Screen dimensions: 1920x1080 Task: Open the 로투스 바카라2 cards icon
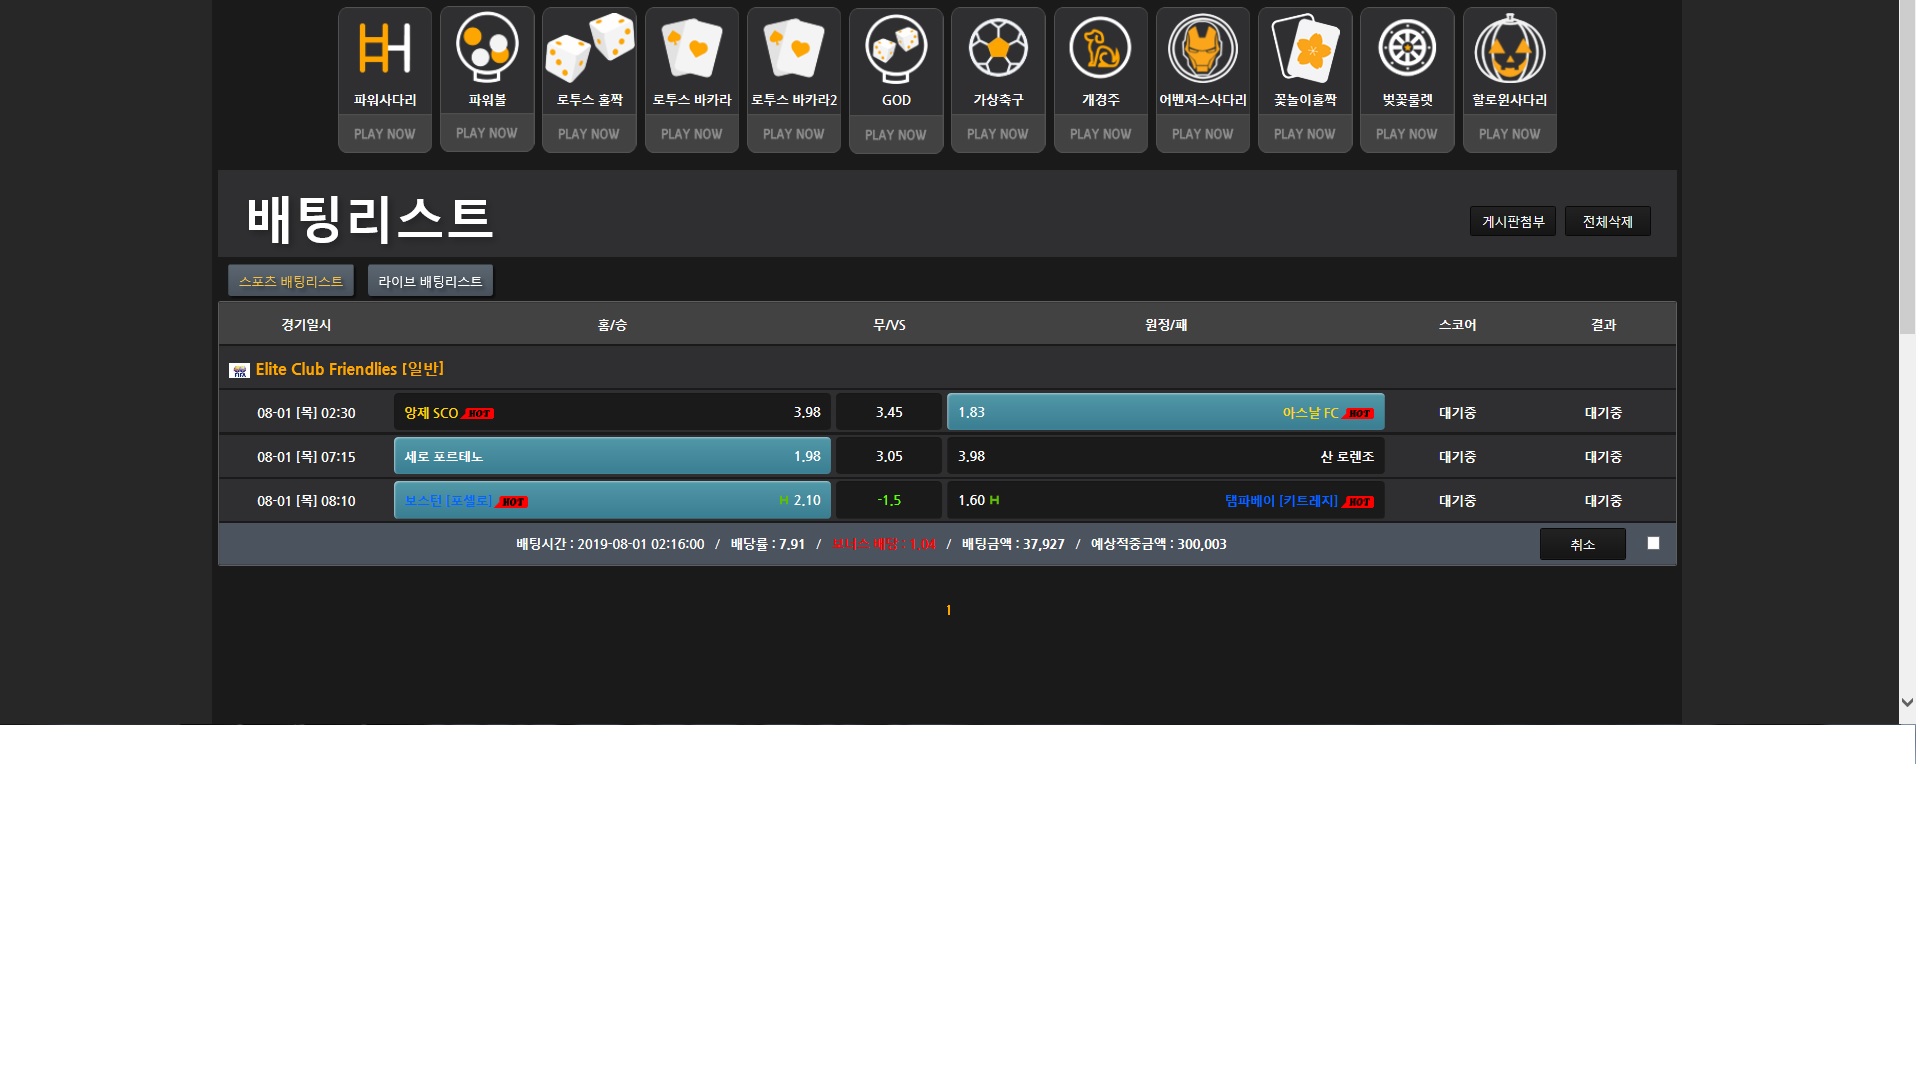tap(793, 48)
